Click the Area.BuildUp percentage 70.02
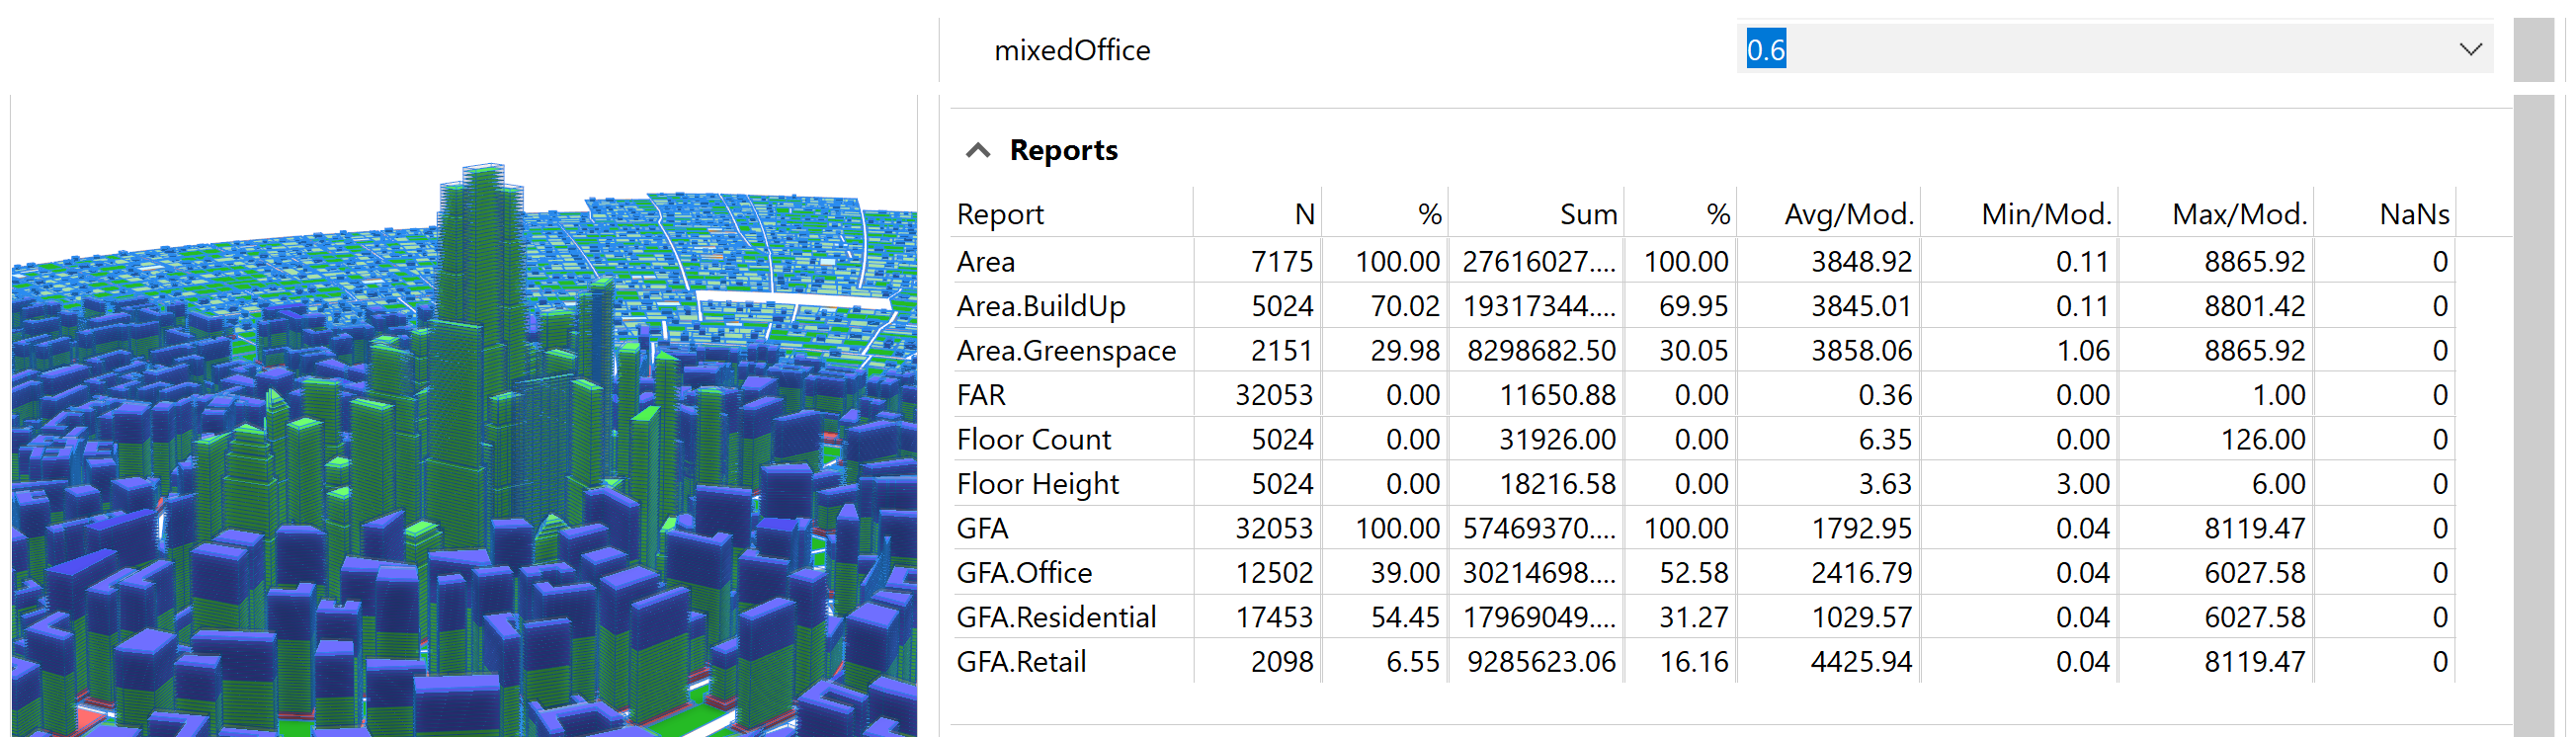 [1404, 306]
